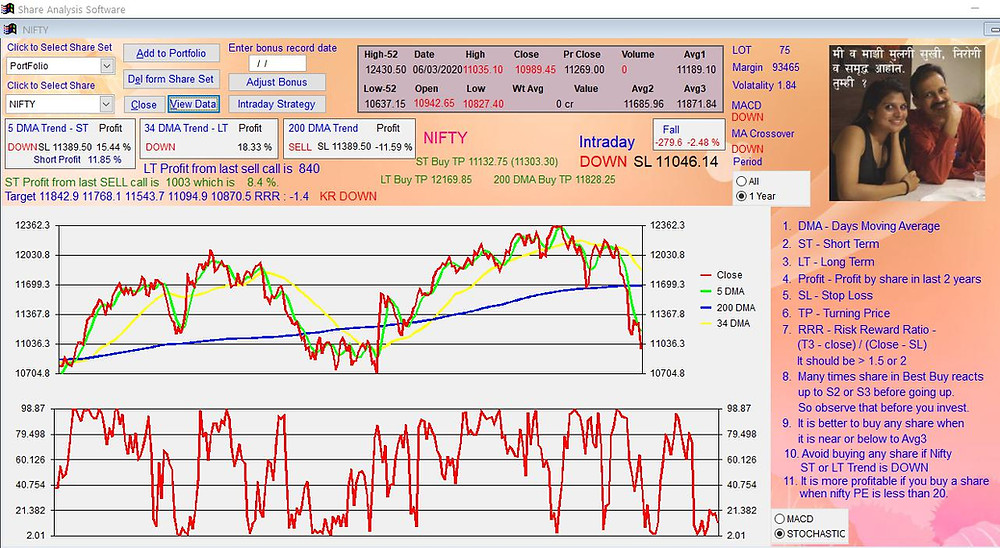The height and width of the screenshot is (548, 1000).
Task: Click the Volatality 1.84 text
Action: (764, 85)
